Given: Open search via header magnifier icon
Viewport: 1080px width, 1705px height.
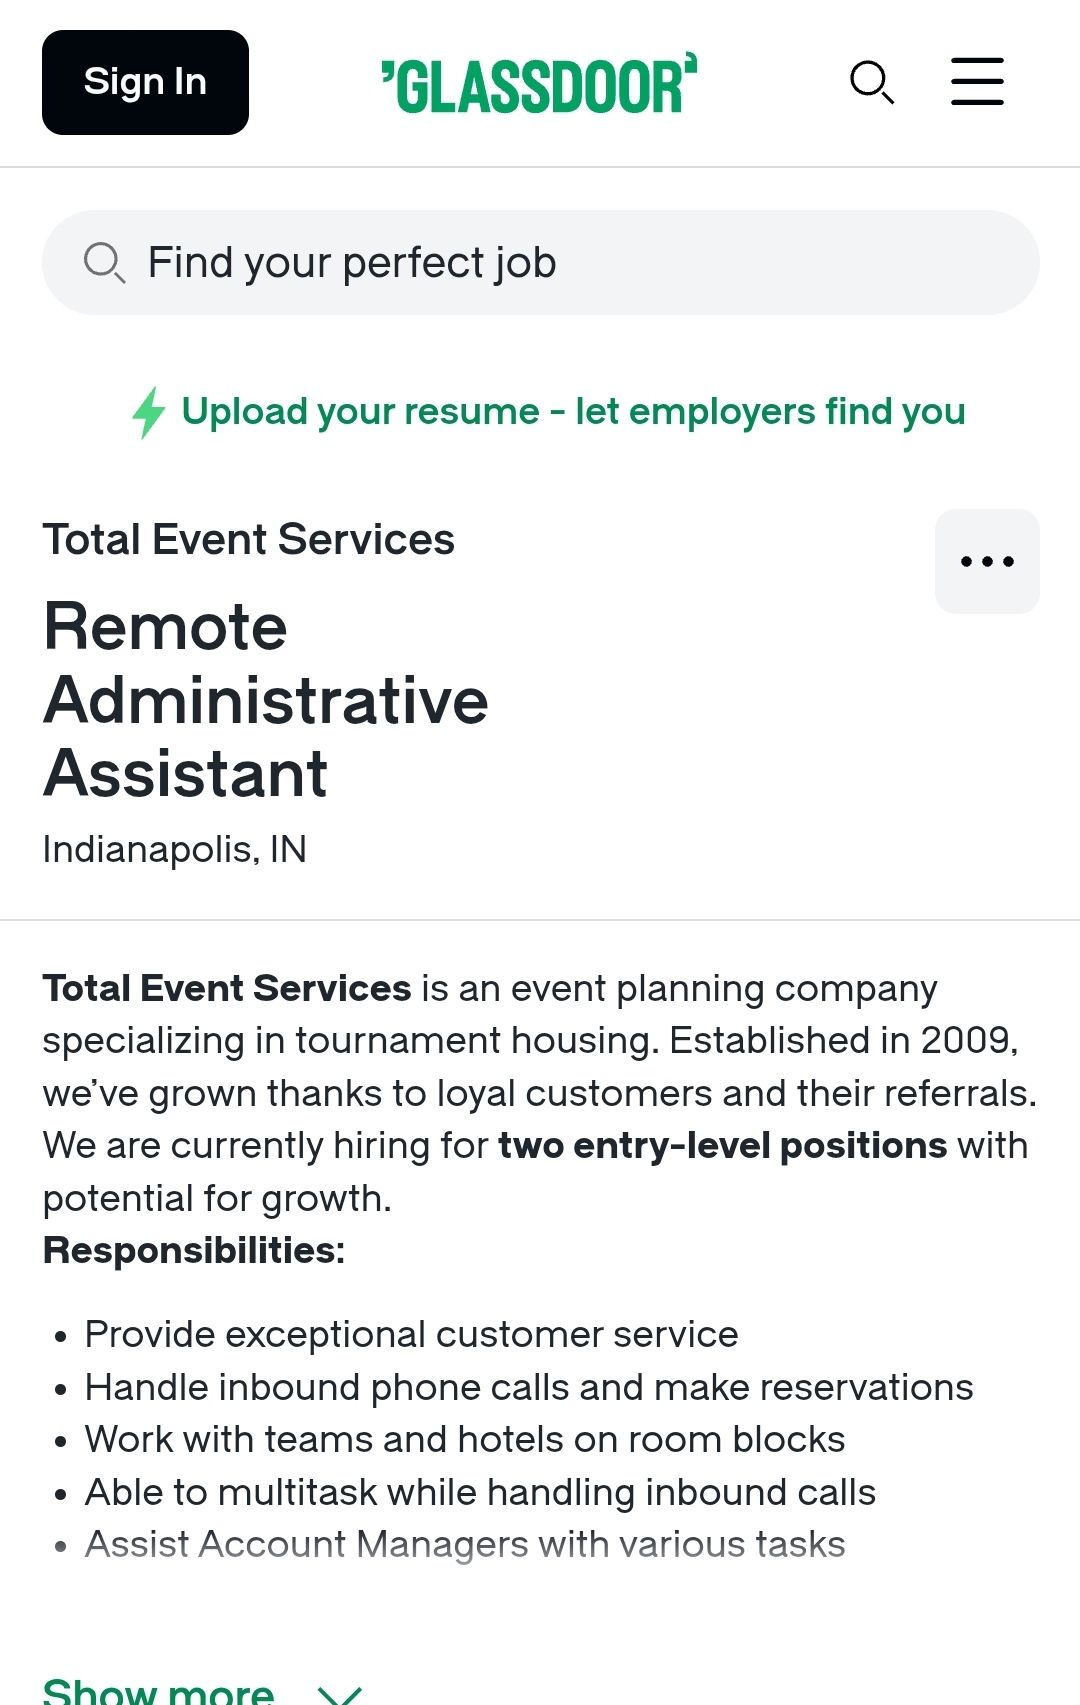Looking at the screenshot, I should [871, 82].
